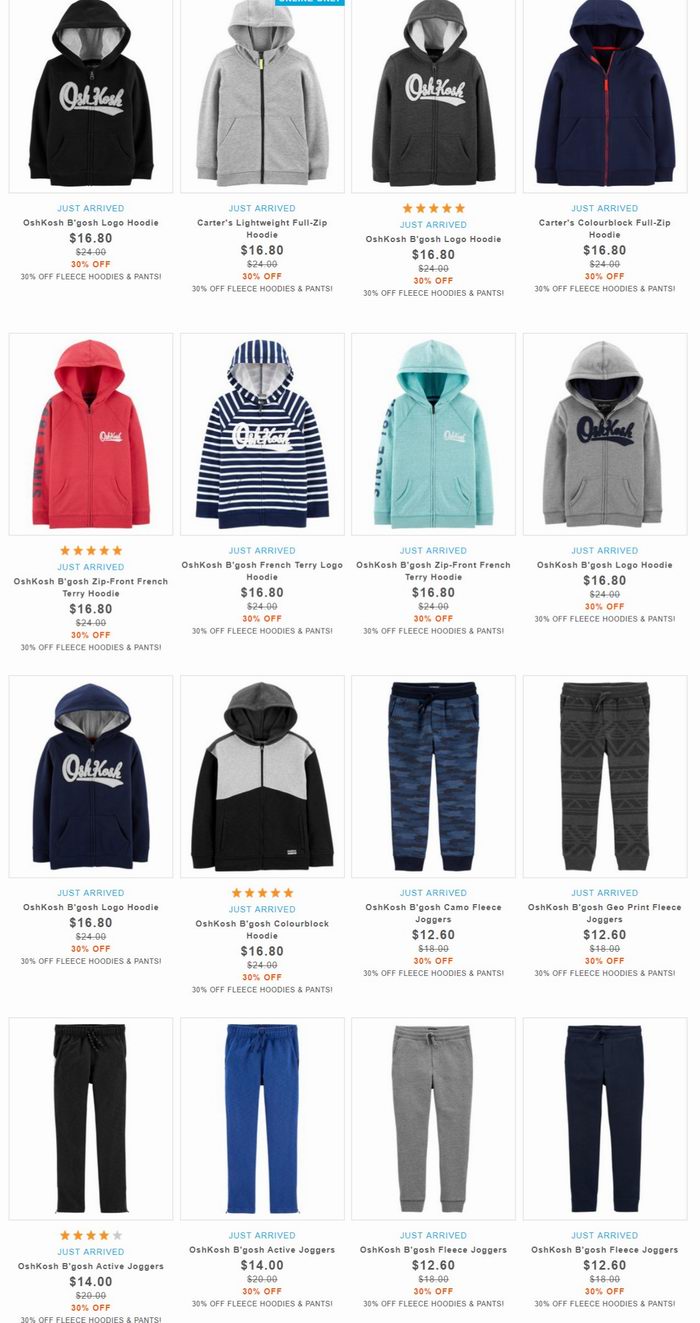Open navy hoodie with red zipper image

[x=605, y=96]
